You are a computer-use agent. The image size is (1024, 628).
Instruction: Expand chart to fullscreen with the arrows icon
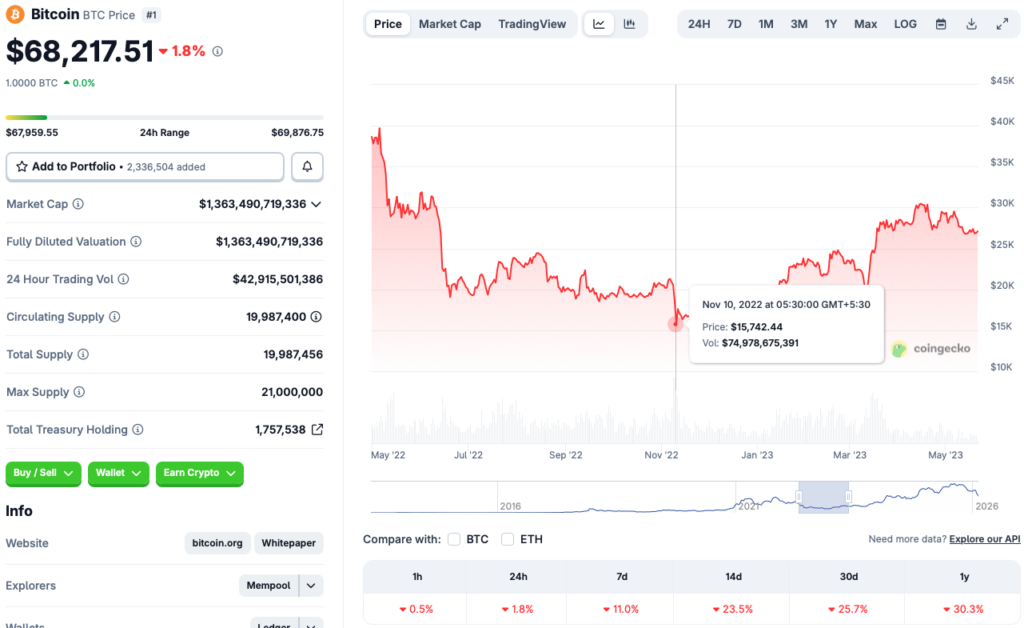(x=1003, y=23)
